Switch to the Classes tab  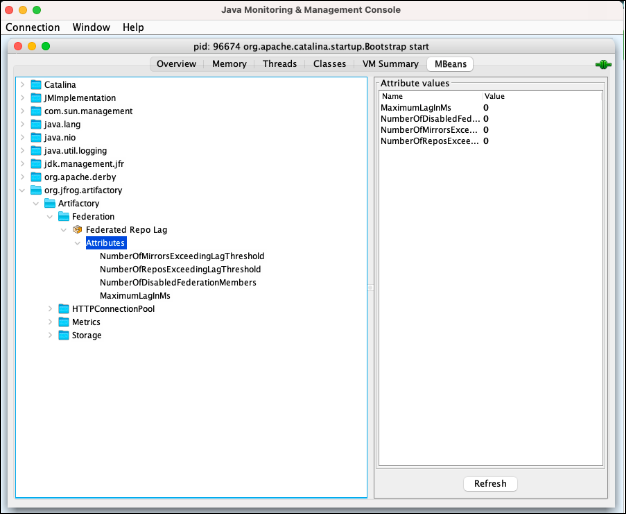click(x=329, y=64)
